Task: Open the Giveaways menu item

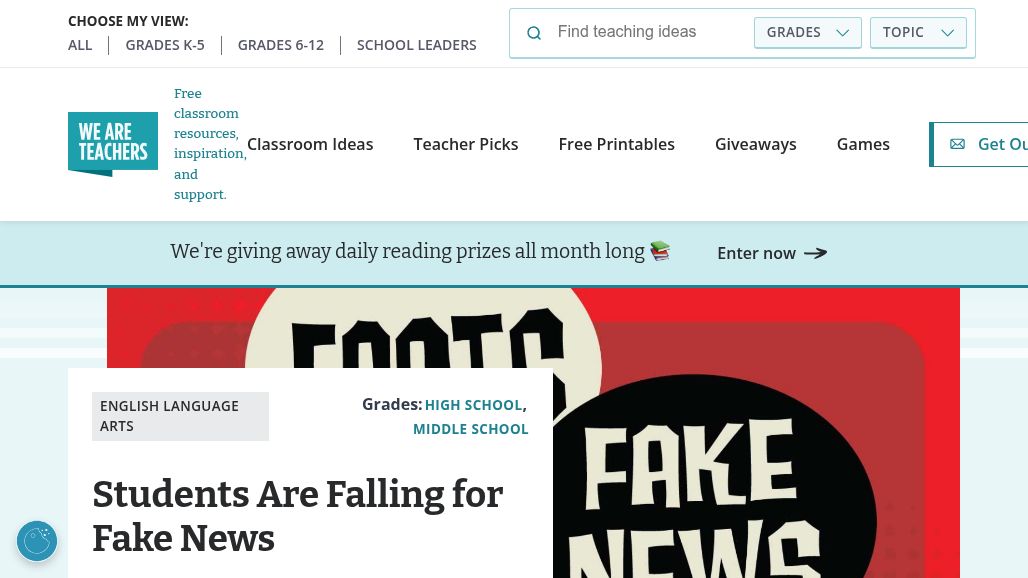Action: coord(755,144)
